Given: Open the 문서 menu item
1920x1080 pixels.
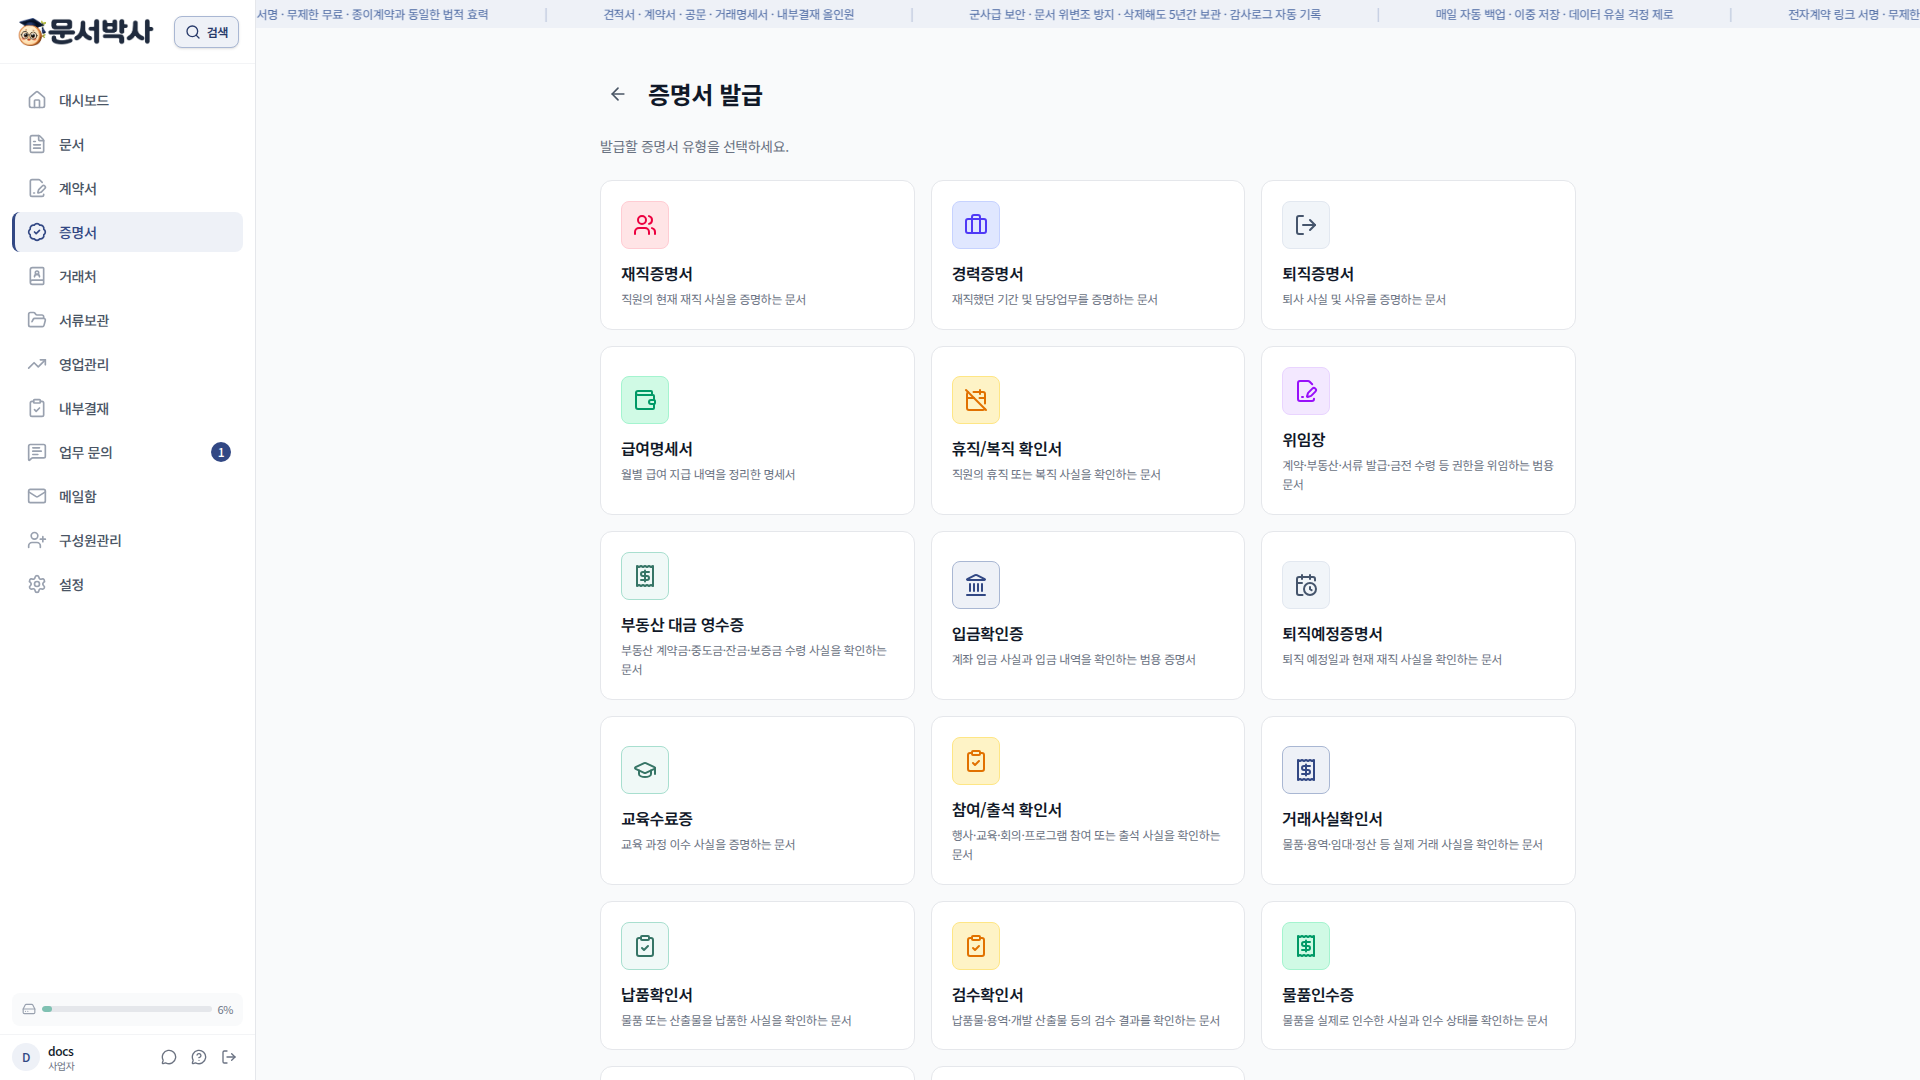Looking at the screenshot, I should click(x=128, y=144).
